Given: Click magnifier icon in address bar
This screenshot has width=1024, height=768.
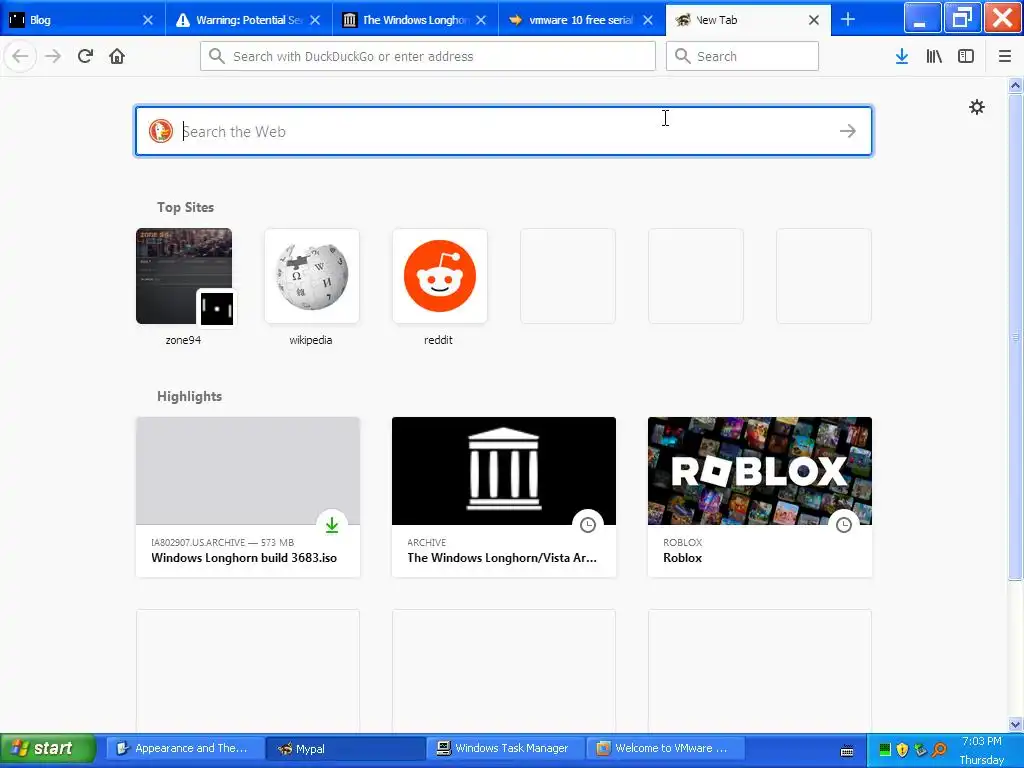Looking at the screenshot, I should coord(217,56).
